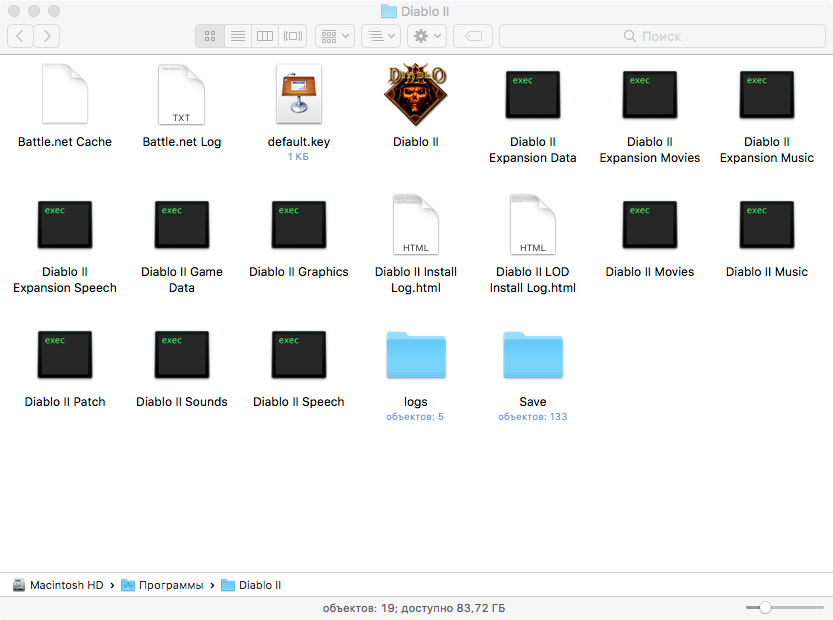The image size is (833, 620).
Task: Click Macintosh HD in the path bar
Action: point(58,585)
